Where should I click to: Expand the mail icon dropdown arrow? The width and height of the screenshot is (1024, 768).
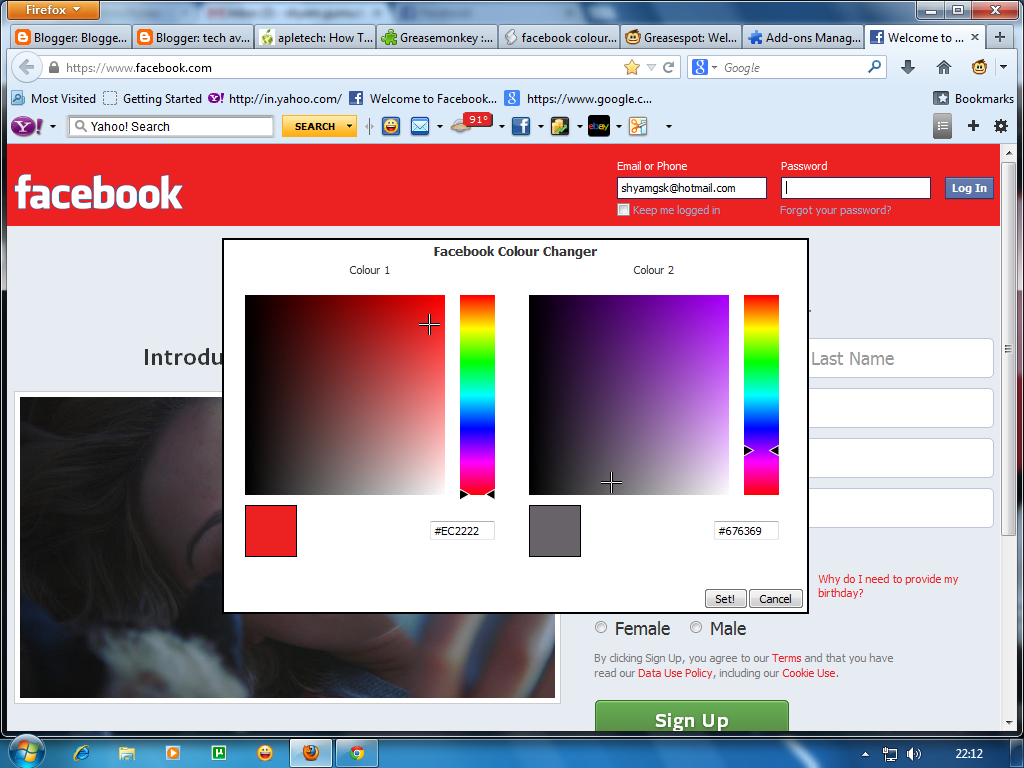[440, 127]
